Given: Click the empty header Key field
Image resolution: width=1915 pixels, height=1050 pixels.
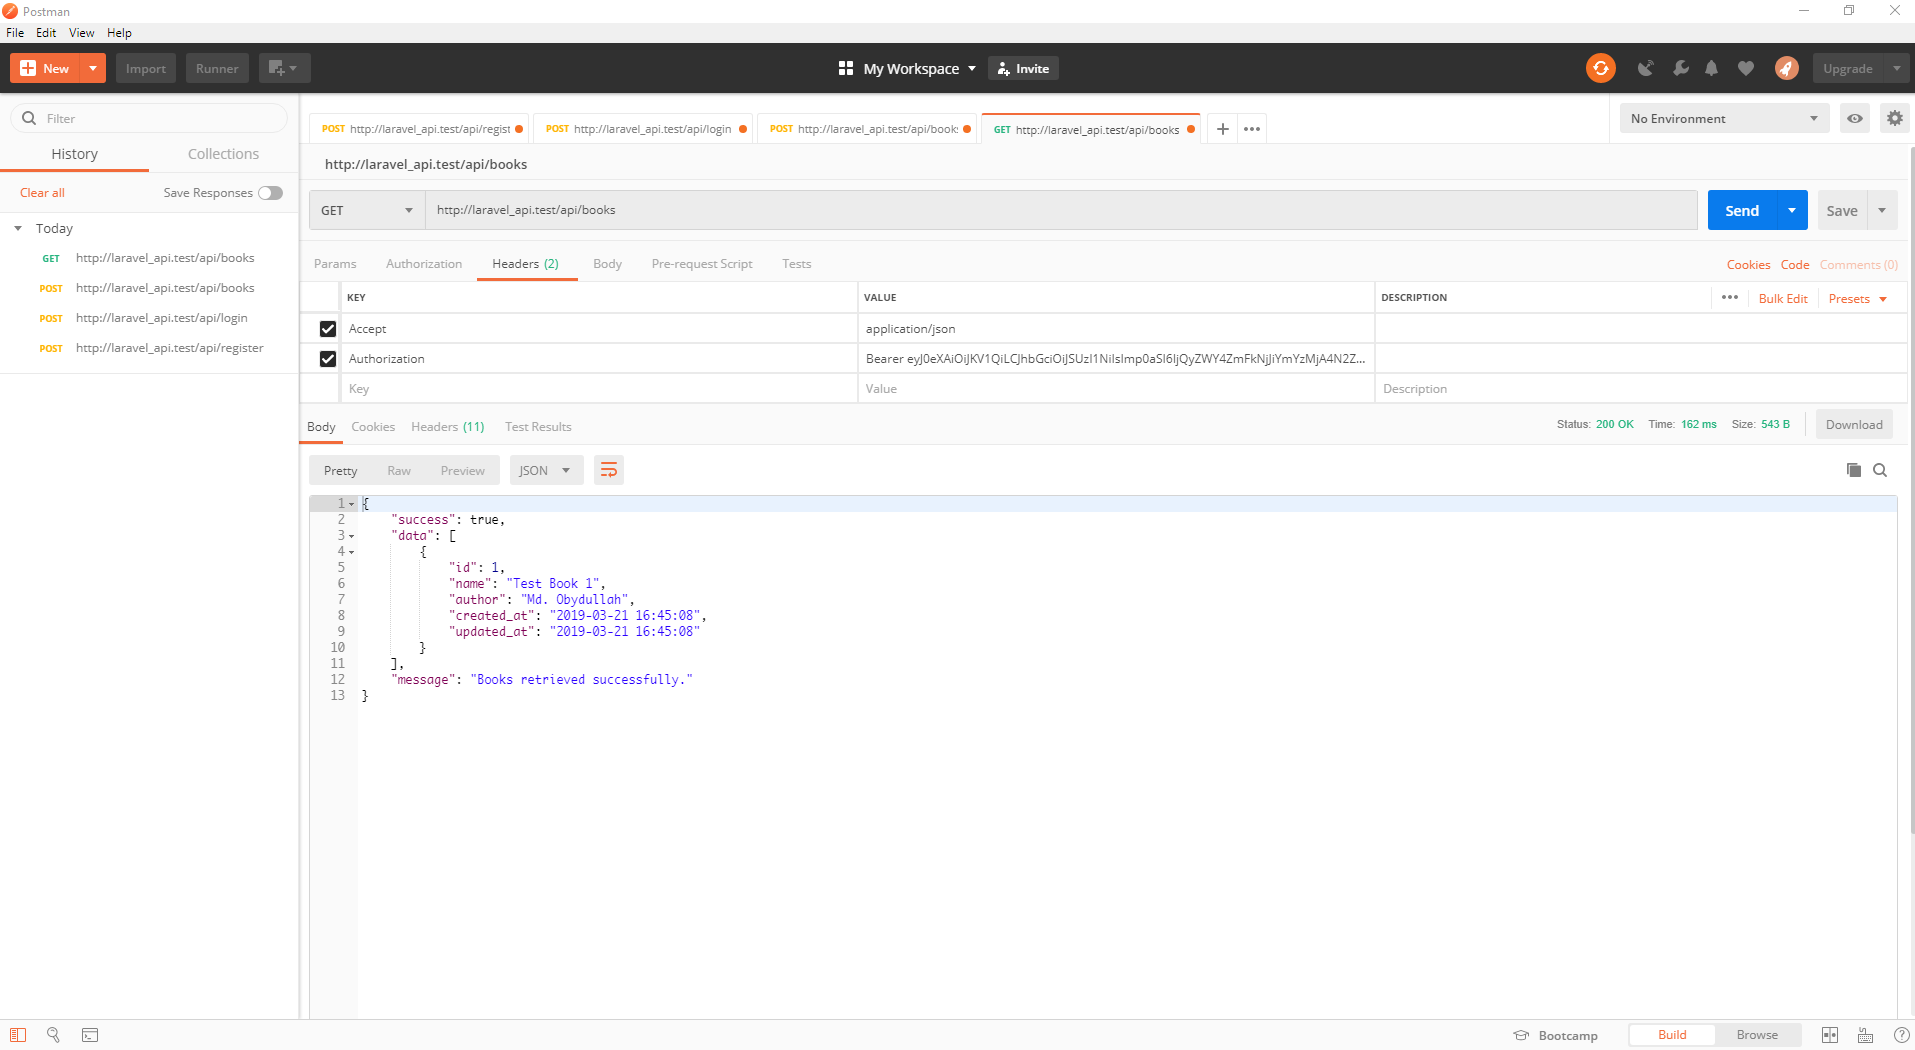Looking at the screenshot, I should click(598, 389).
